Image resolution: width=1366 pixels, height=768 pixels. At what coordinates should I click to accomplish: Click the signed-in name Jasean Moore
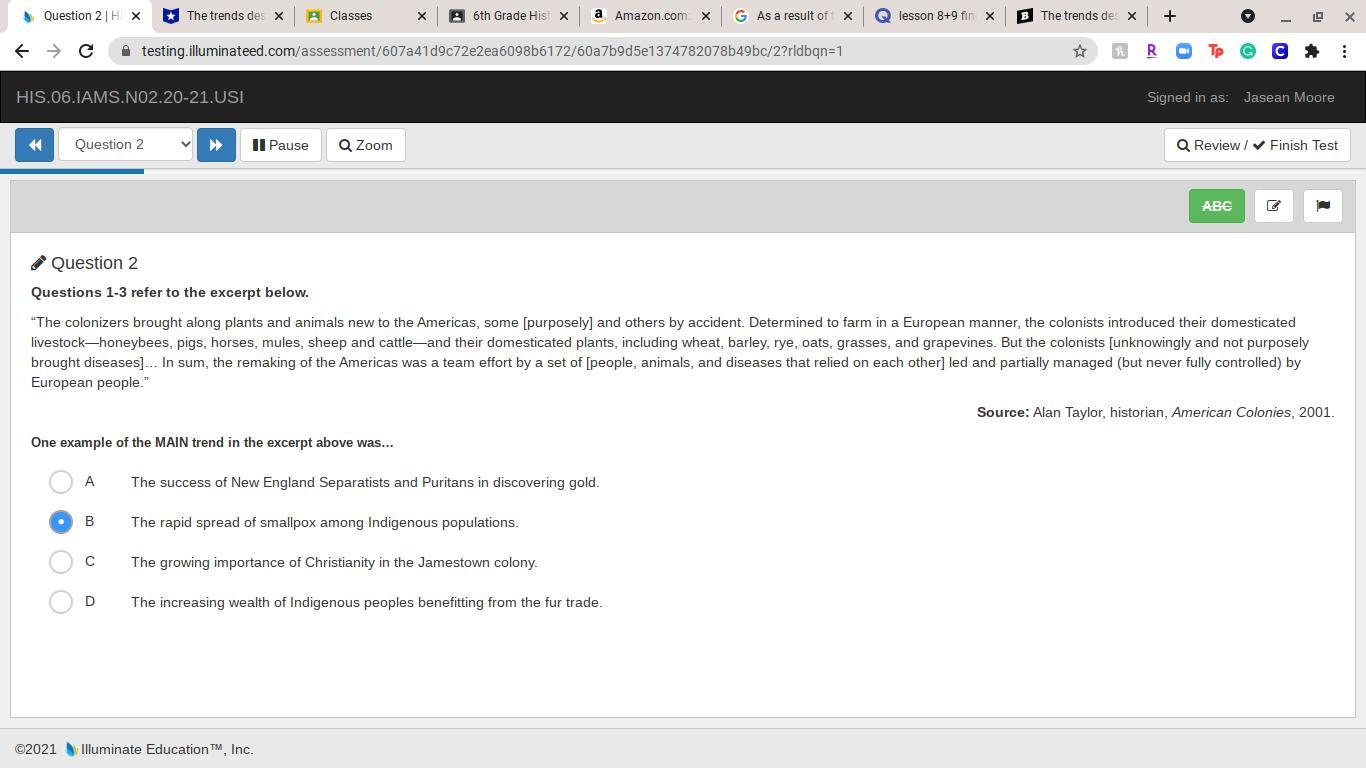[x=1289, y=97]
